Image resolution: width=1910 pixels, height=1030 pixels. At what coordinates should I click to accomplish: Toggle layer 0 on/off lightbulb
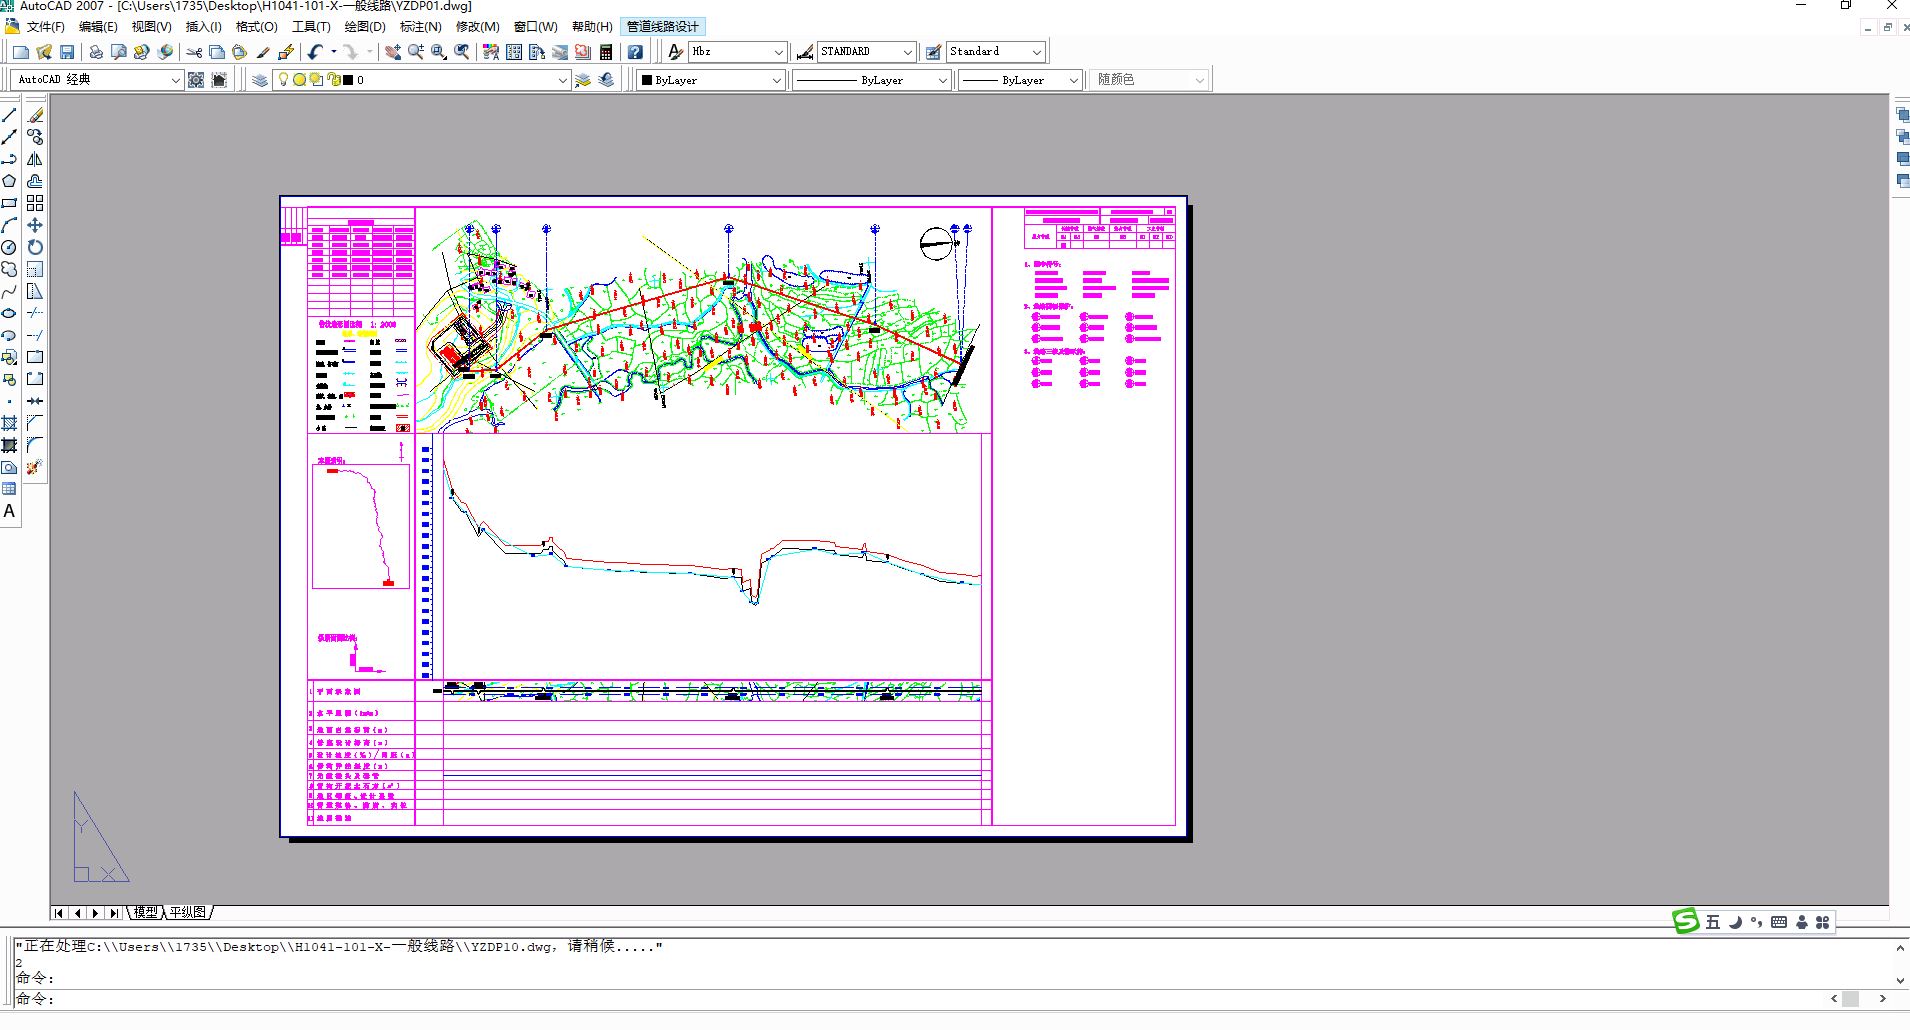(x=284, y=80)
